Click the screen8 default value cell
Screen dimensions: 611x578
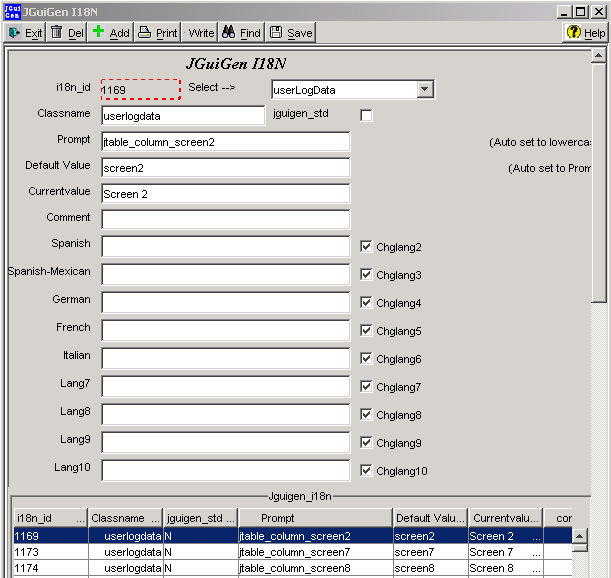coord(430,568)
